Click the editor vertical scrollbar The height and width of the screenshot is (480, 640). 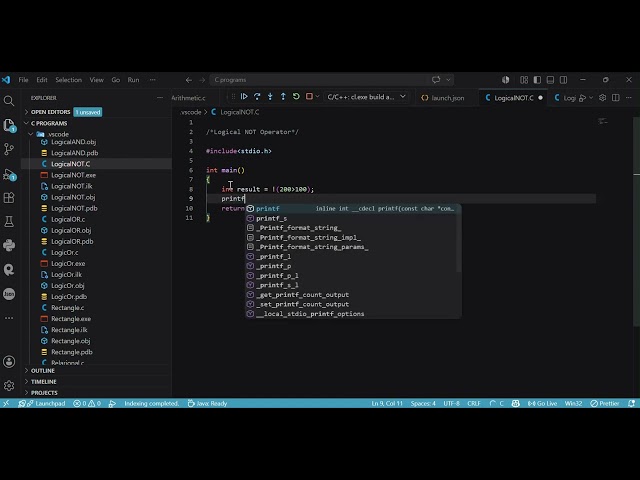(636, 220)
